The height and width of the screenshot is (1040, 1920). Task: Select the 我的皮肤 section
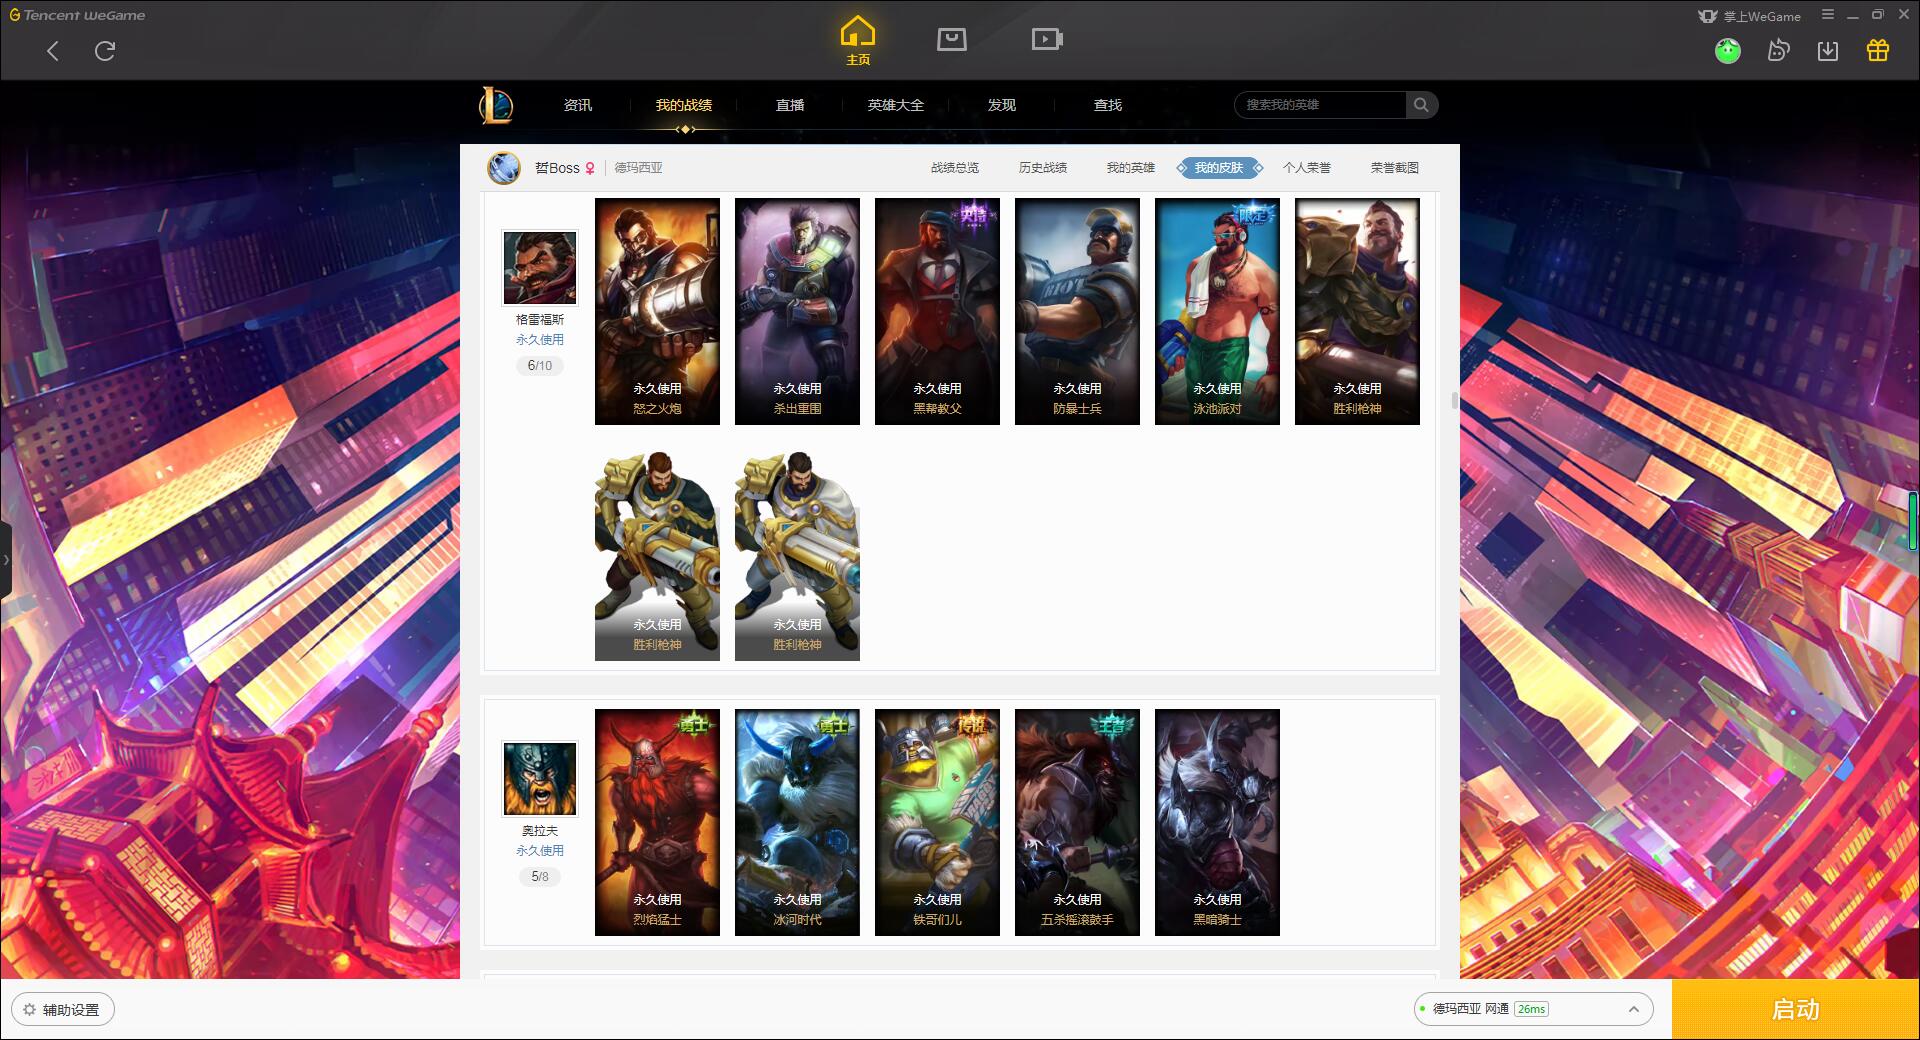pyautogui.click(x=1219, y=168)
